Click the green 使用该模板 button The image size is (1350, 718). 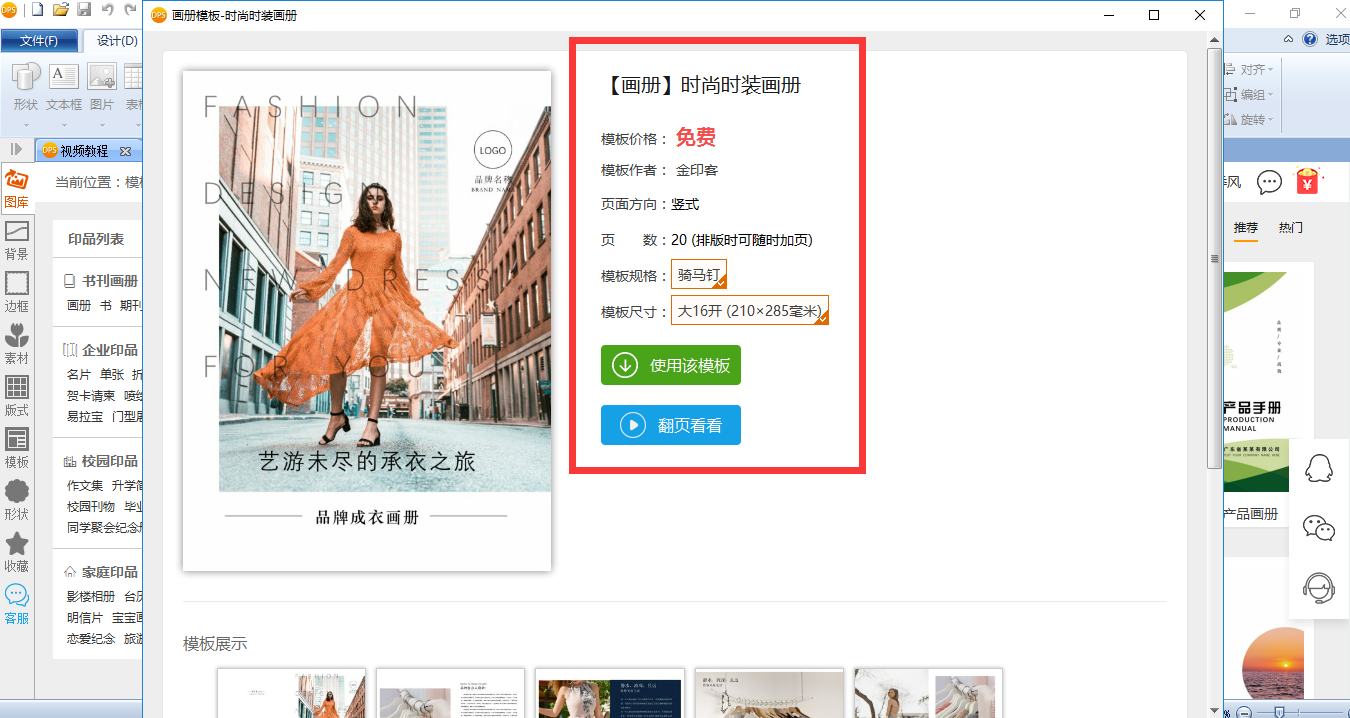(671, 365)
